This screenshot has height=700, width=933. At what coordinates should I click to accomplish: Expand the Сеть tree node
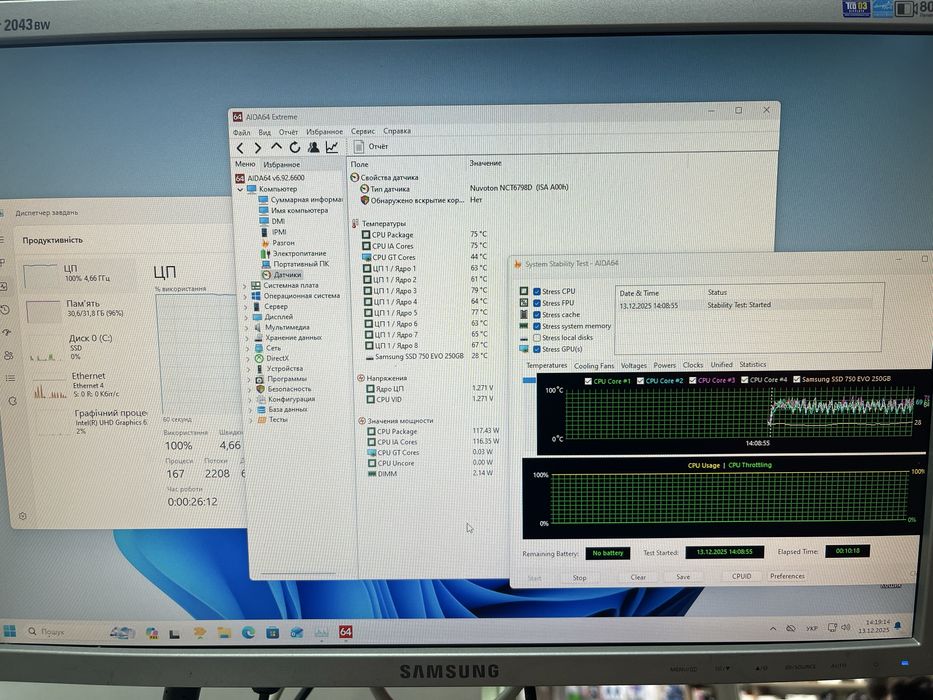248,348
